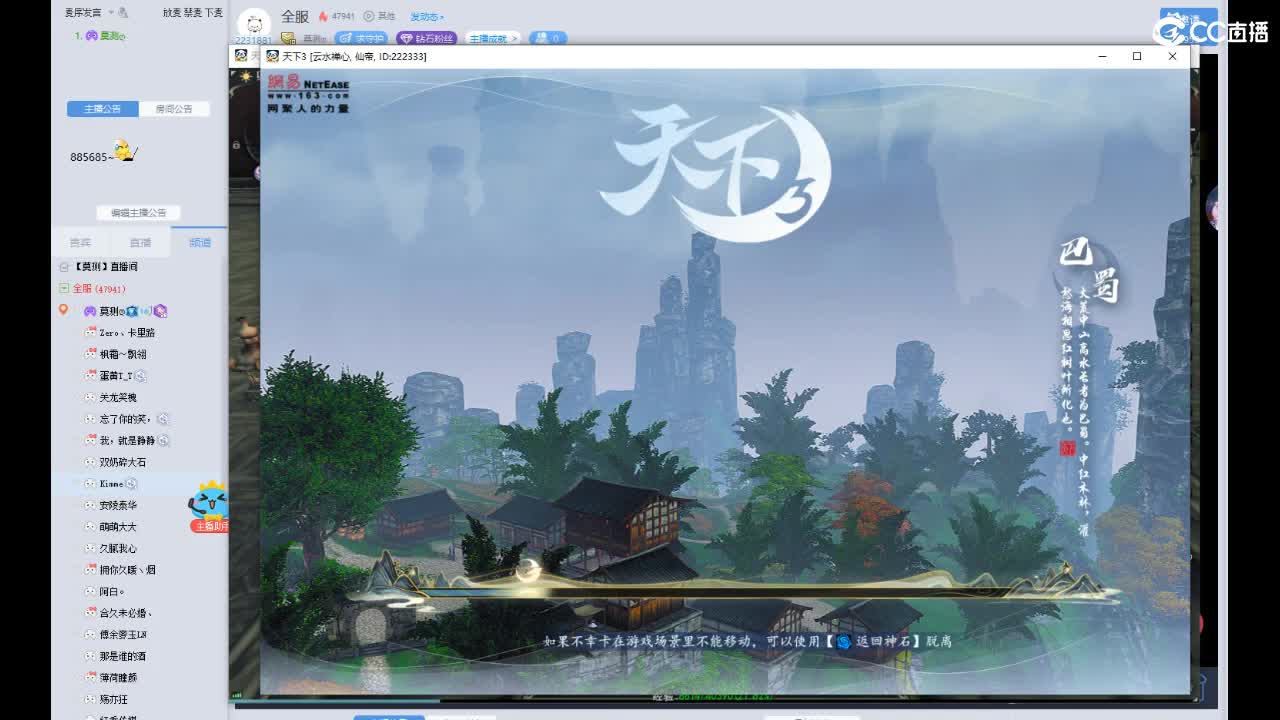Select user Kinne in list
Screen dimensions: 1280x720
(x=111, y=484)
